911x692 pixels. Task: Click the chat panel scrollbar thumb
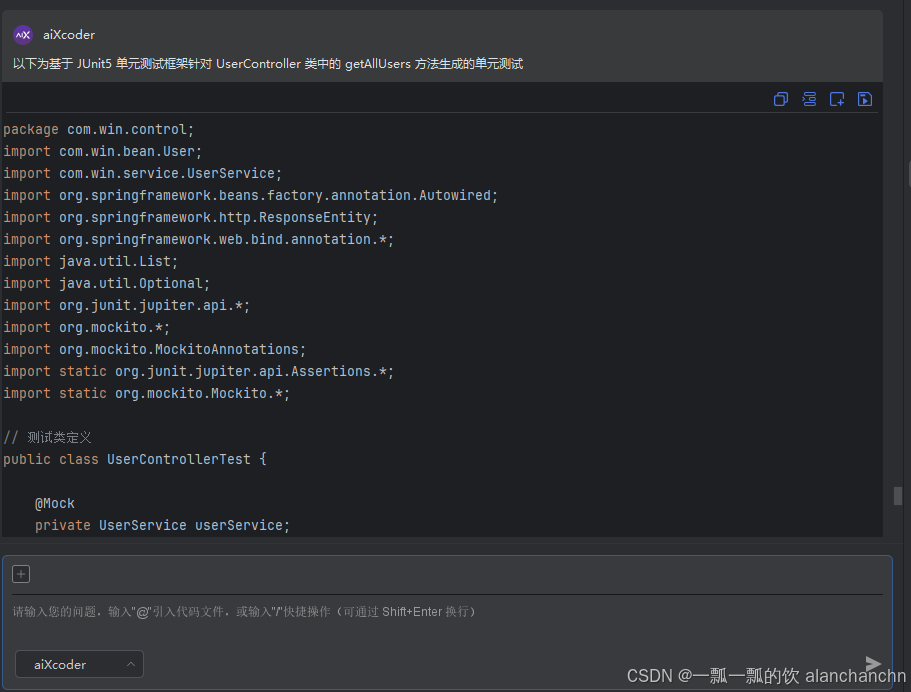(x=898, y=496)
